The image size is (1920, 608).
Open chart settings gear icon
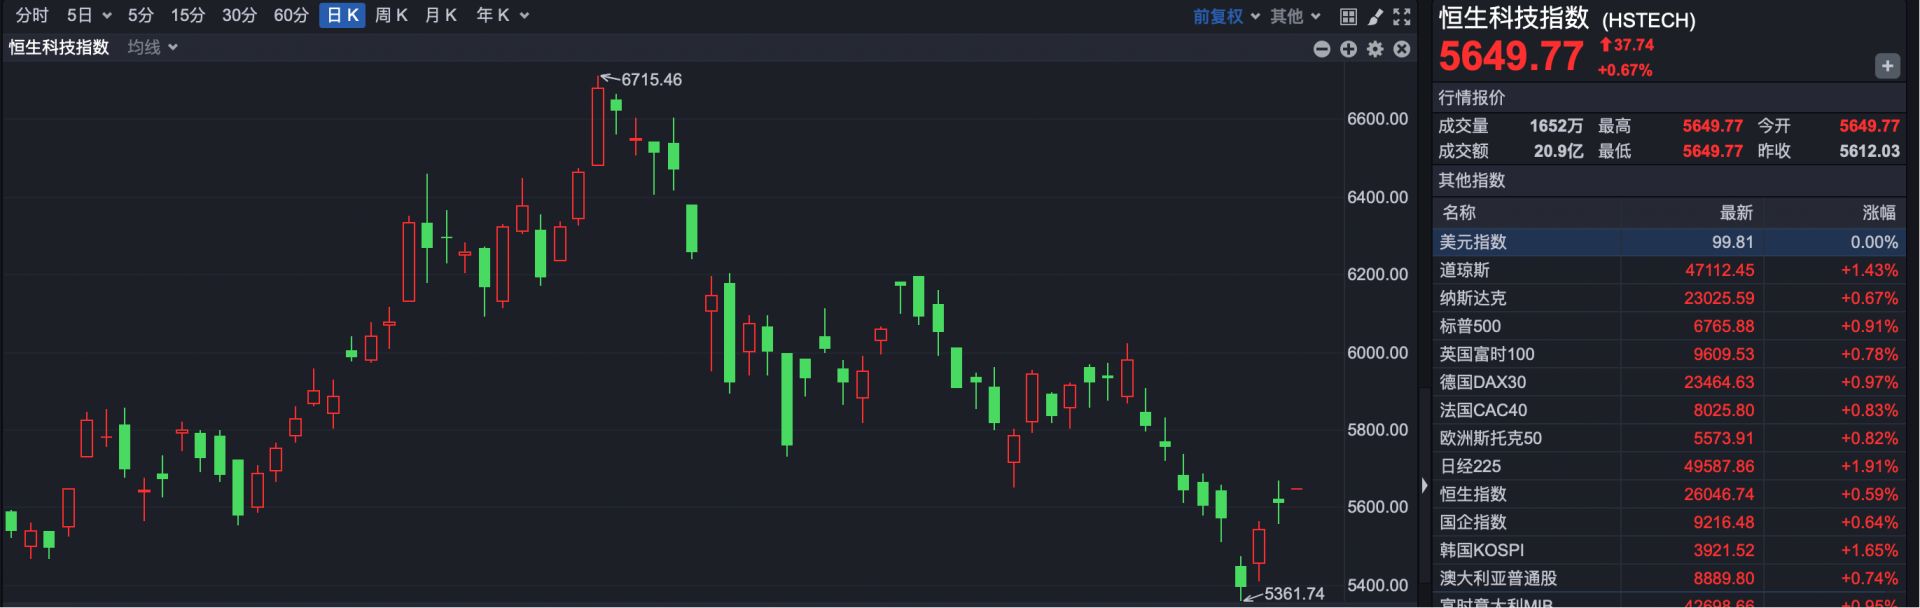coord(1376,49)
